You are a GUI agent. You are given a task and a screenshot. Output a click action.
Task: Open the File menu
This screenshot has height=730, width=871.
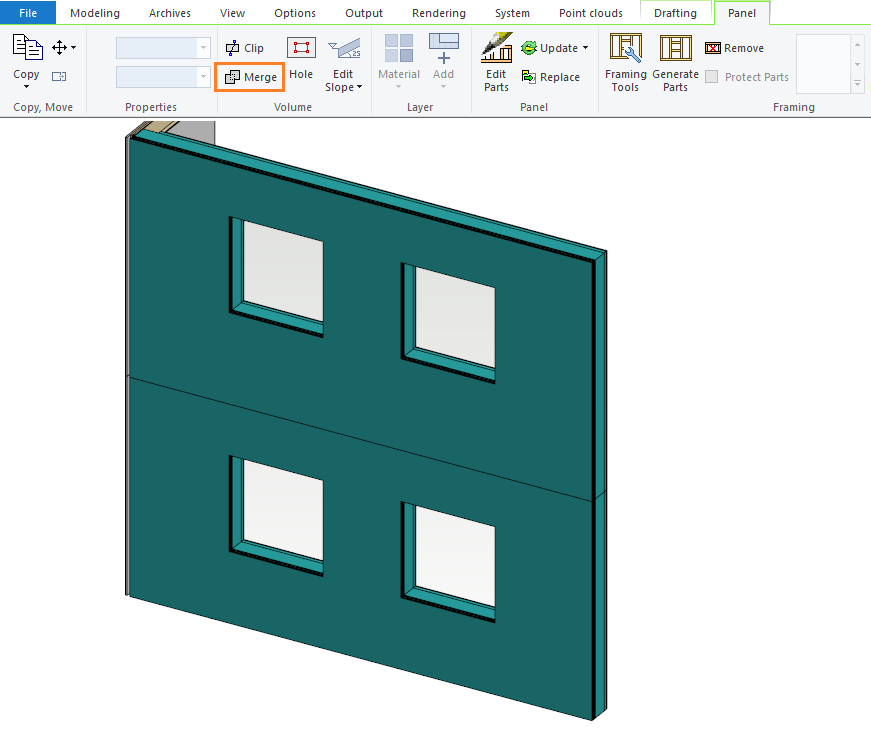tap(28, 13)
